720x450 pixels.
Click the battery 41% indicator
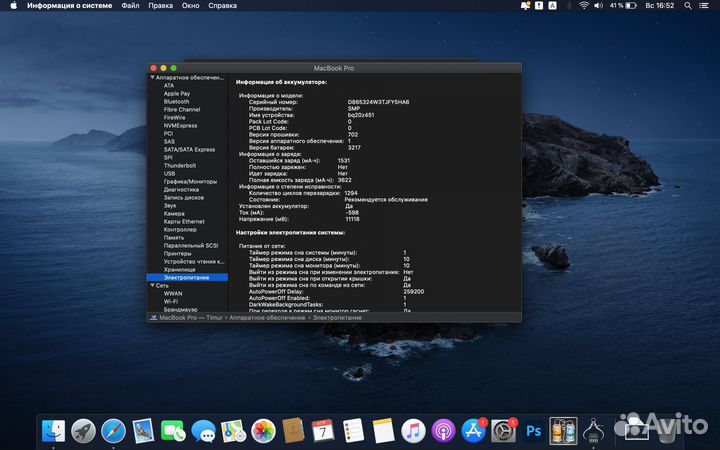[623, 6]
